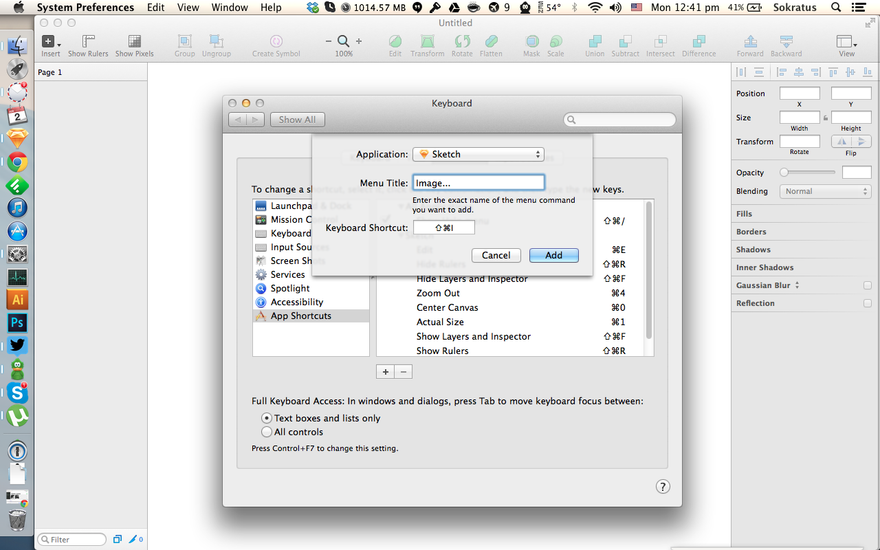Viewport: 880px width, 550px height.
Task: Open the Window menu
Action: (x=230, y=7)
